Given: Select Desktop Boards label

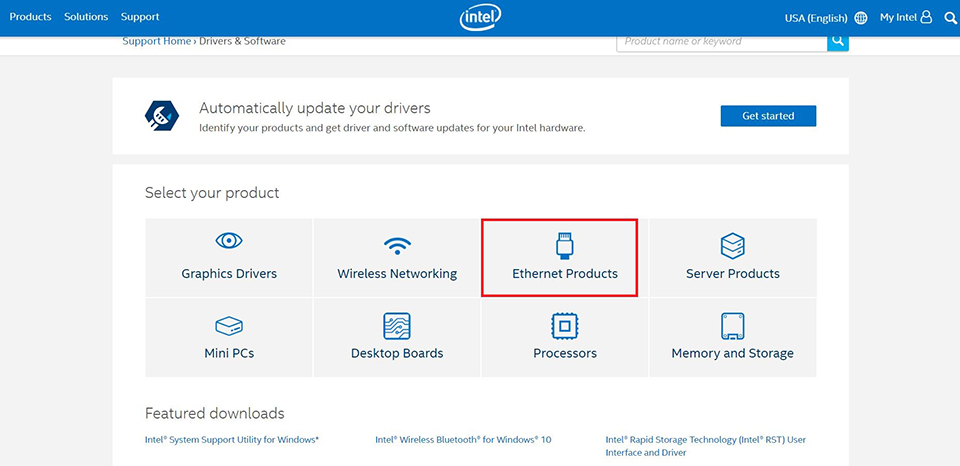Looking at the screenshot, I should click(x=397, y=353).
